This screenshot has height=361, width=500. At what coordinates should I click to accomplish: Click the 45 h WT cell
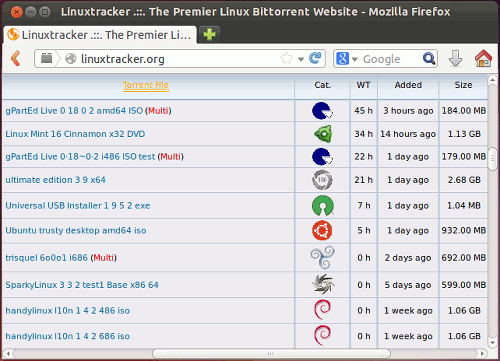(363, 111)
